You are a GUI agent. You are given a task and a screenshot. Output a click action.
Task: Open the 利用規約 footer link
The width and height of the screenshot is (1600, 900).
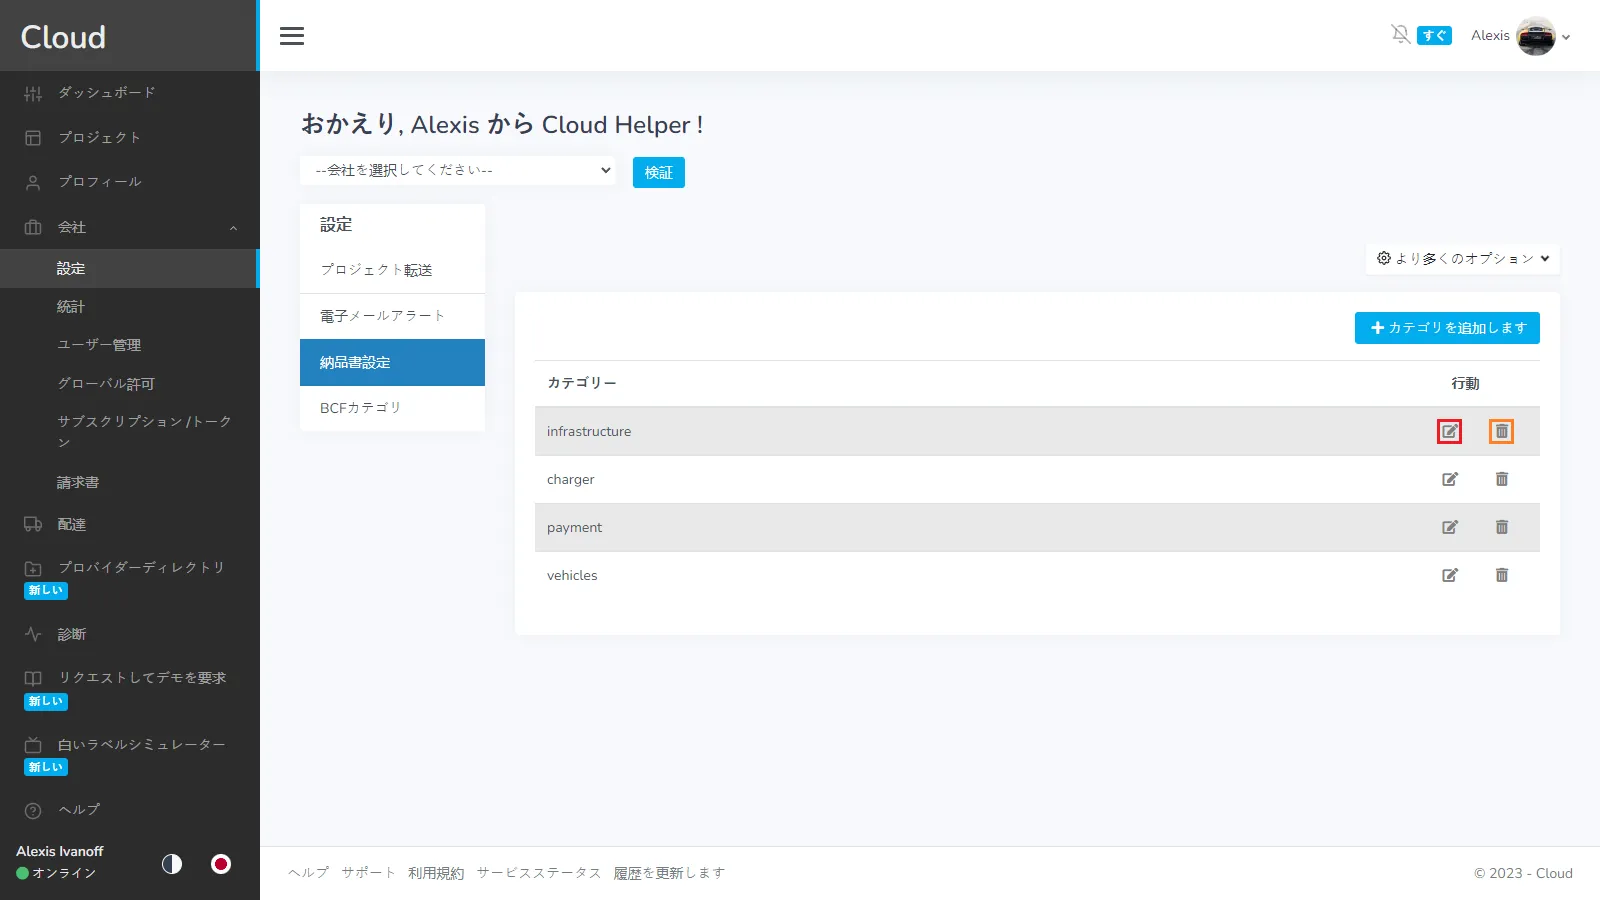(x=436, y=873)
